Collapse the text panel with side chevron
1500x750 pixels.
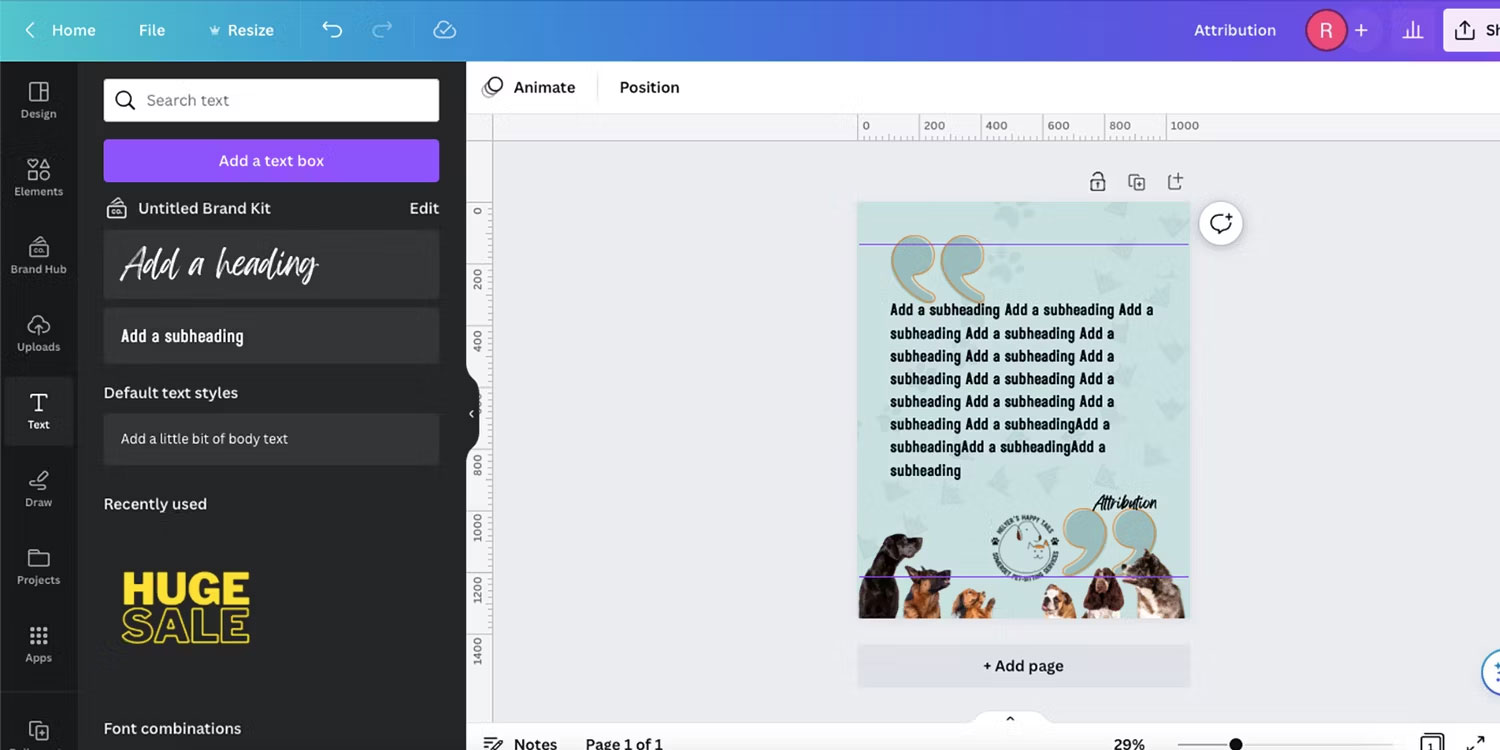[470, 413]
